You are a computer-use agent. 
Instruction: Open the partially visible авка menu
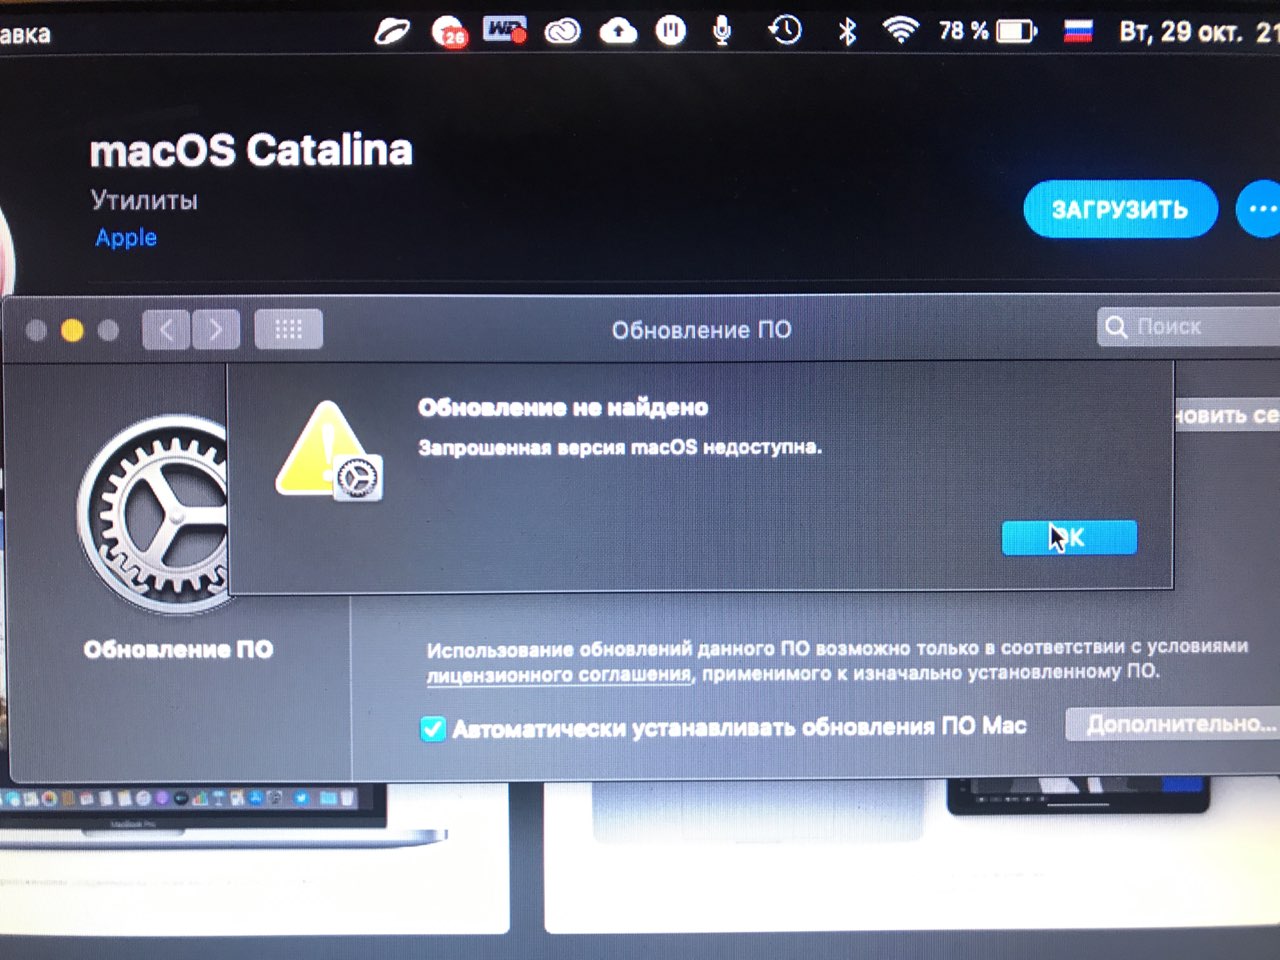tap(25, 34)
